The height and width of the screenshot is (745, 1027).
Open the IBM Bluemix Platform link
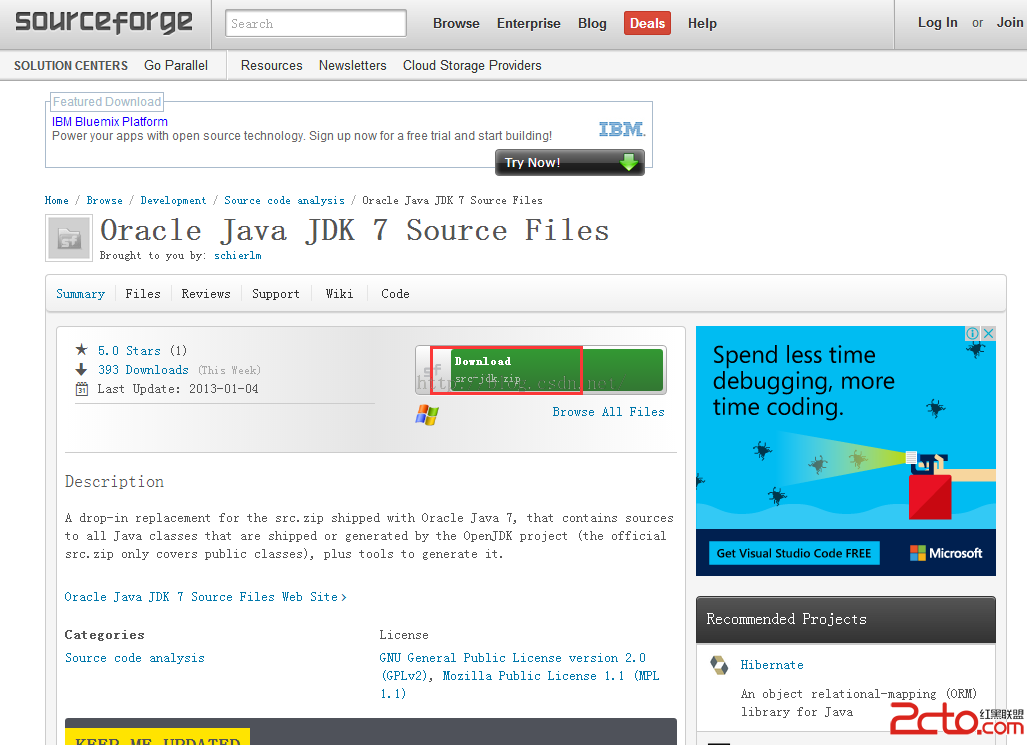[x=110, y=122]
